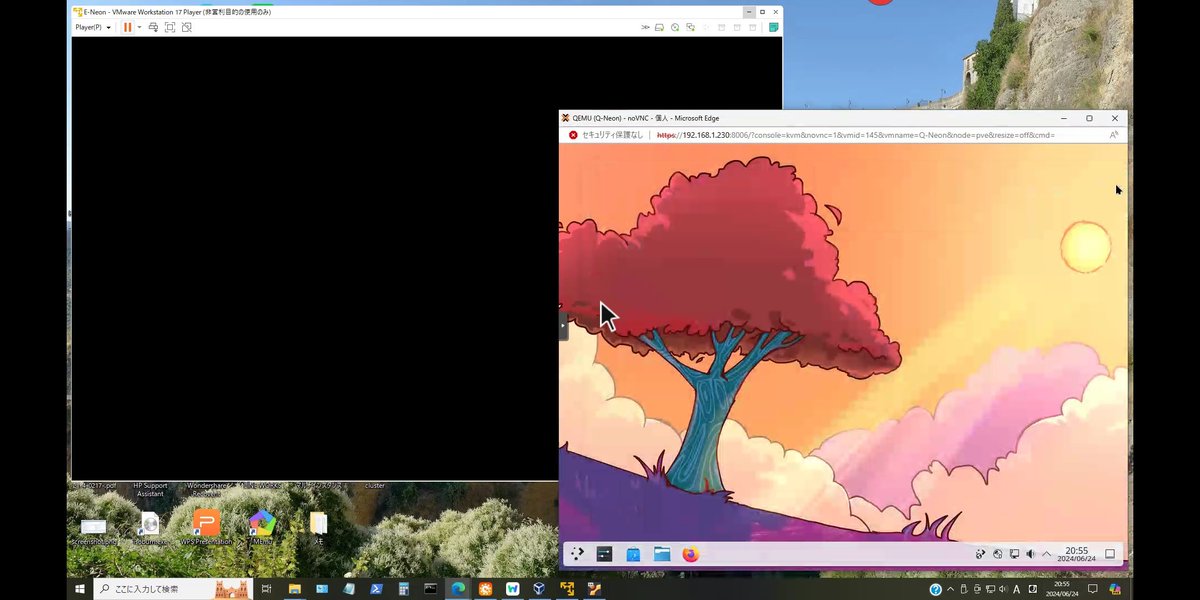Image resolution: width=1200 pixels, height=600 pixels.
Task: Open Windows notification center
Action: [x=1093, y=589]
